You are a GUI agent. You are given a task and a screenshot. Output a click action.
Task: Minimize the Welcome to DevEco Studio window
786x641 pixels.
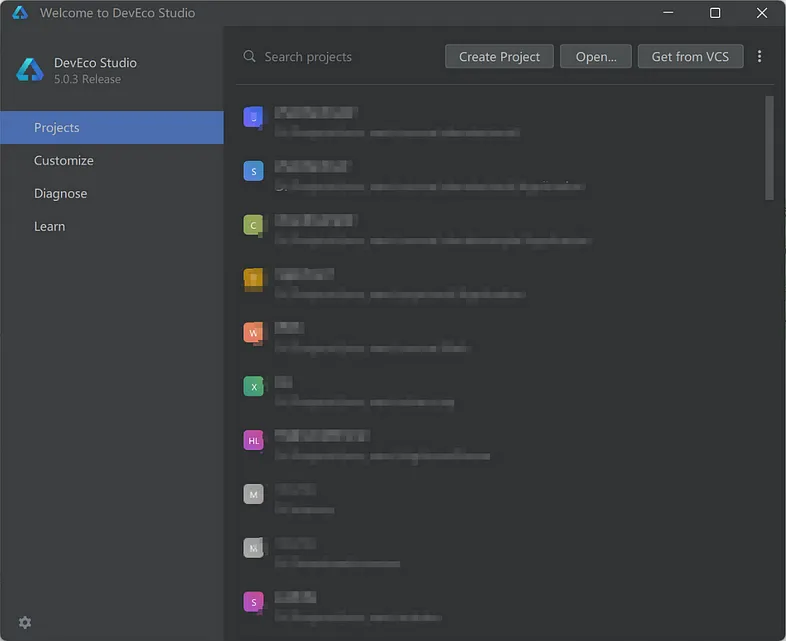[668, 13]
